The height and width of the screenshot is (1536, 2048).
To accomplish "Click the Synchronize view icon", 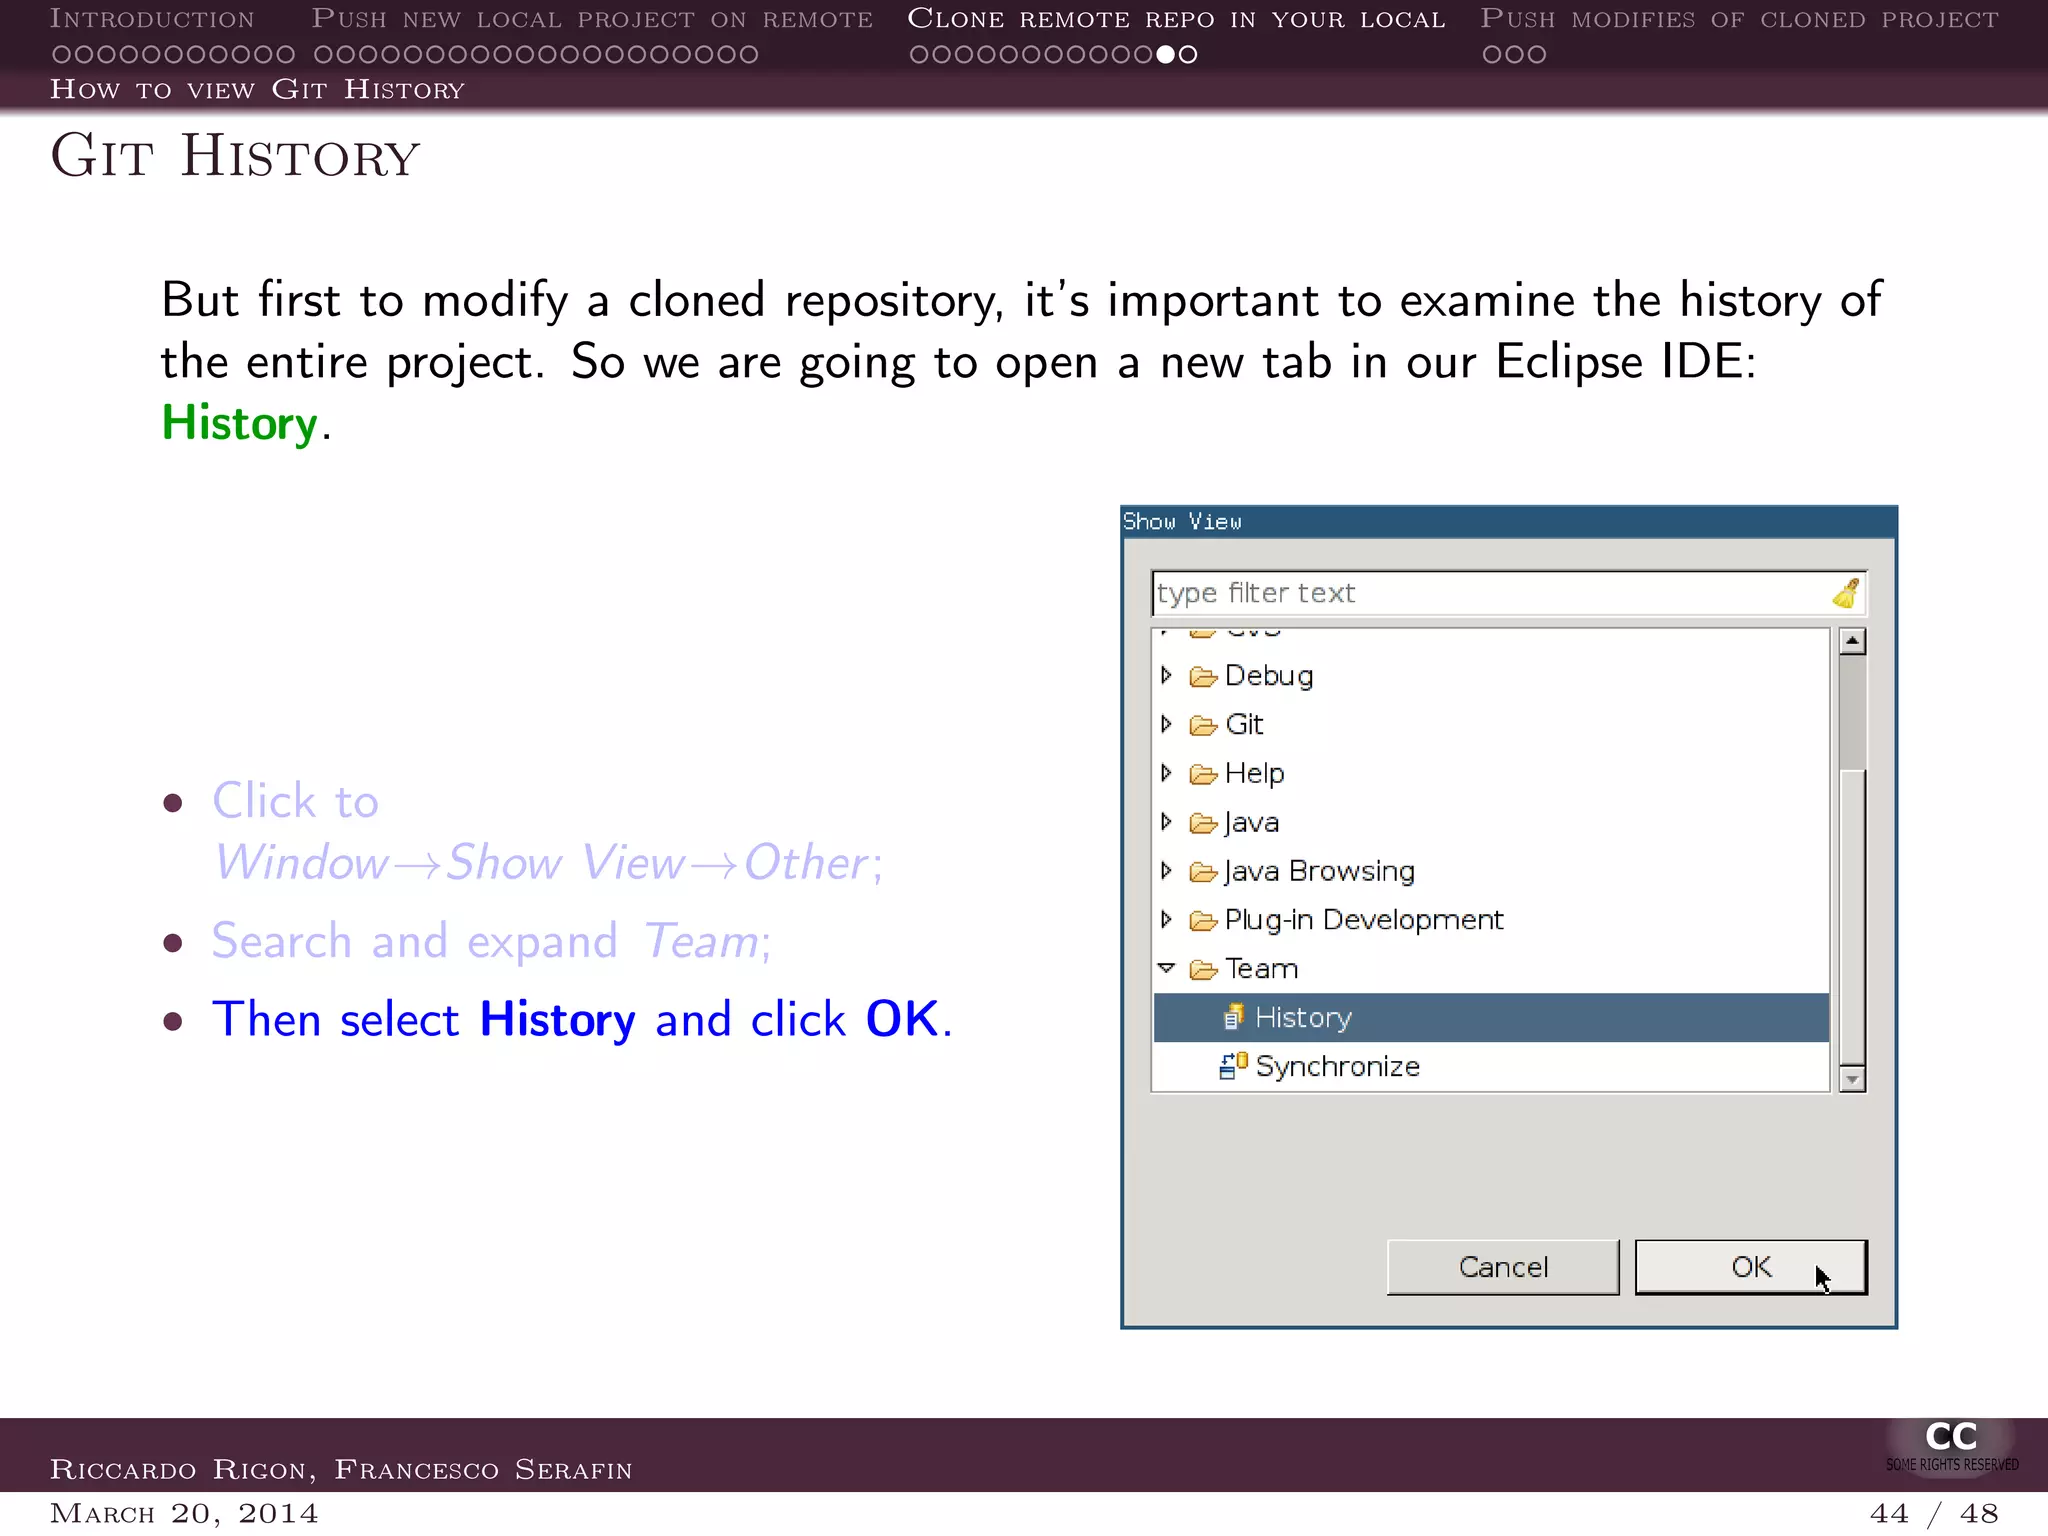I will pyautogui.click(x=1233, y=1066).
